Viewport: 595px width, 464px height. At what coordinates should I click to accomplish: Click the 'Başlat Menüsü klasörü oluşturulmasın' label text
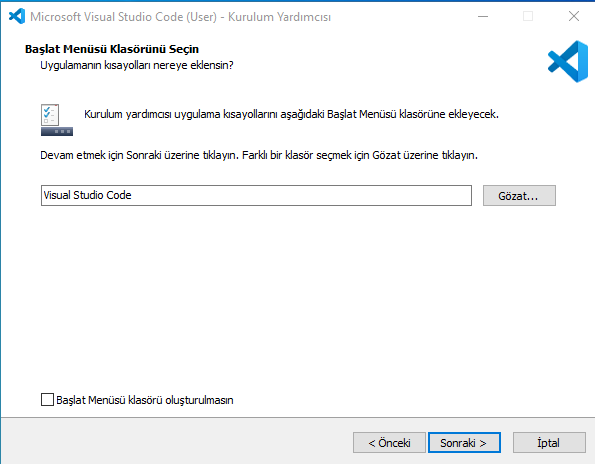tap(145, 400)
